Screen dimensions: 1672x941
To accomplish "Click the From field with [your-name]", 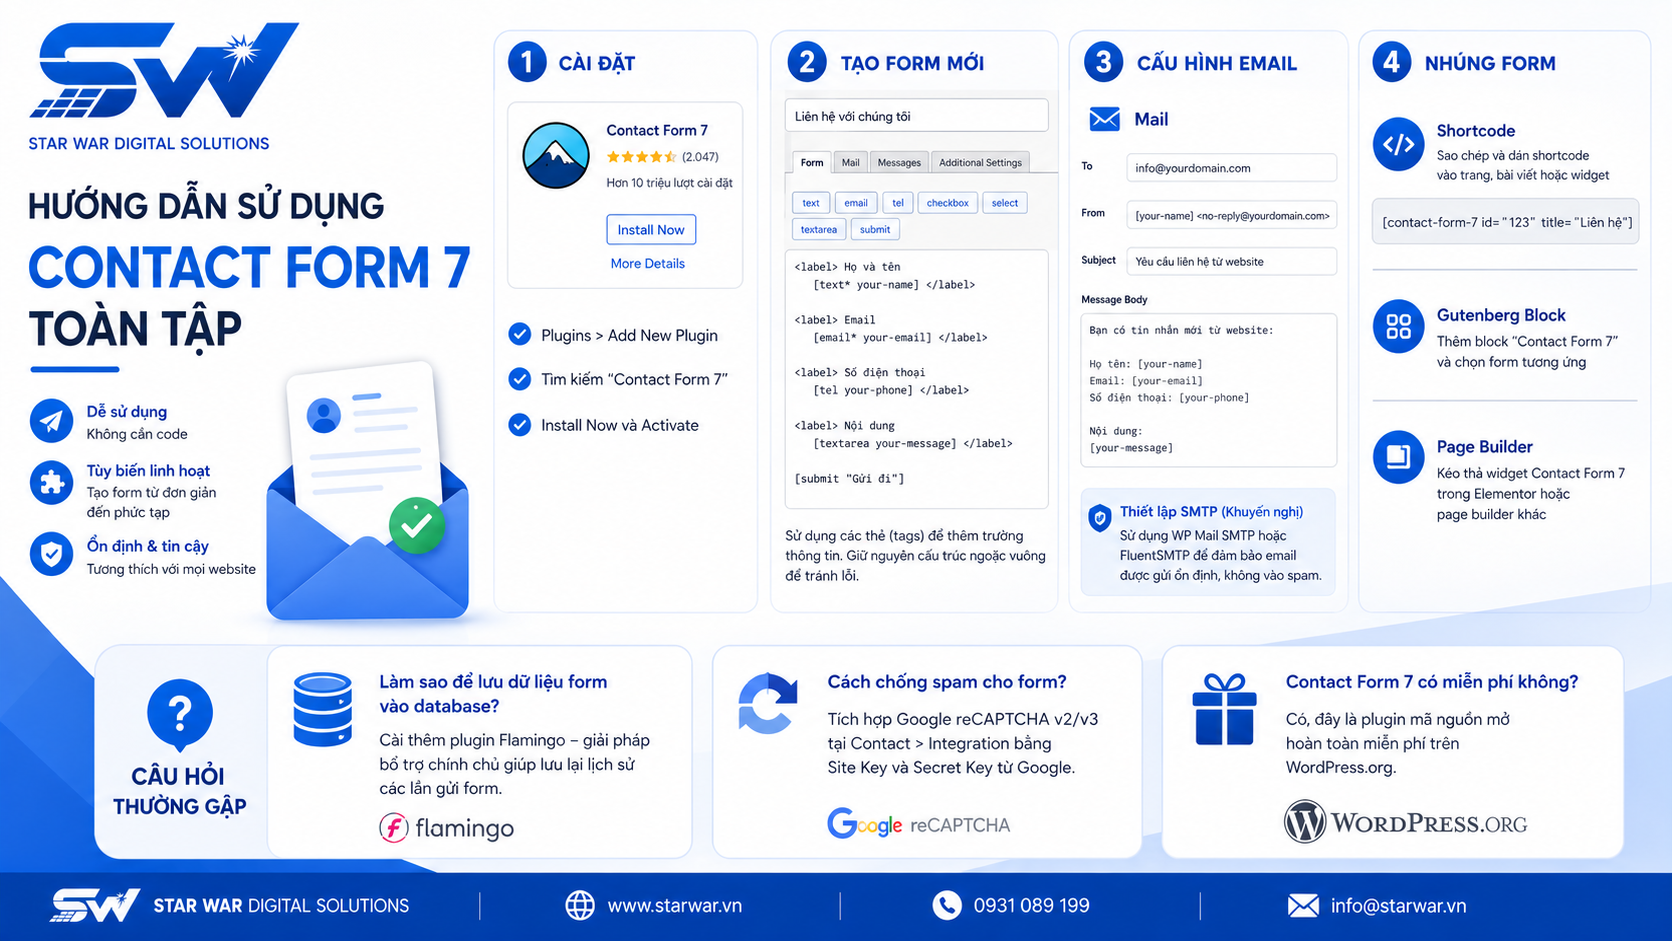I will tap(1231, 215).
